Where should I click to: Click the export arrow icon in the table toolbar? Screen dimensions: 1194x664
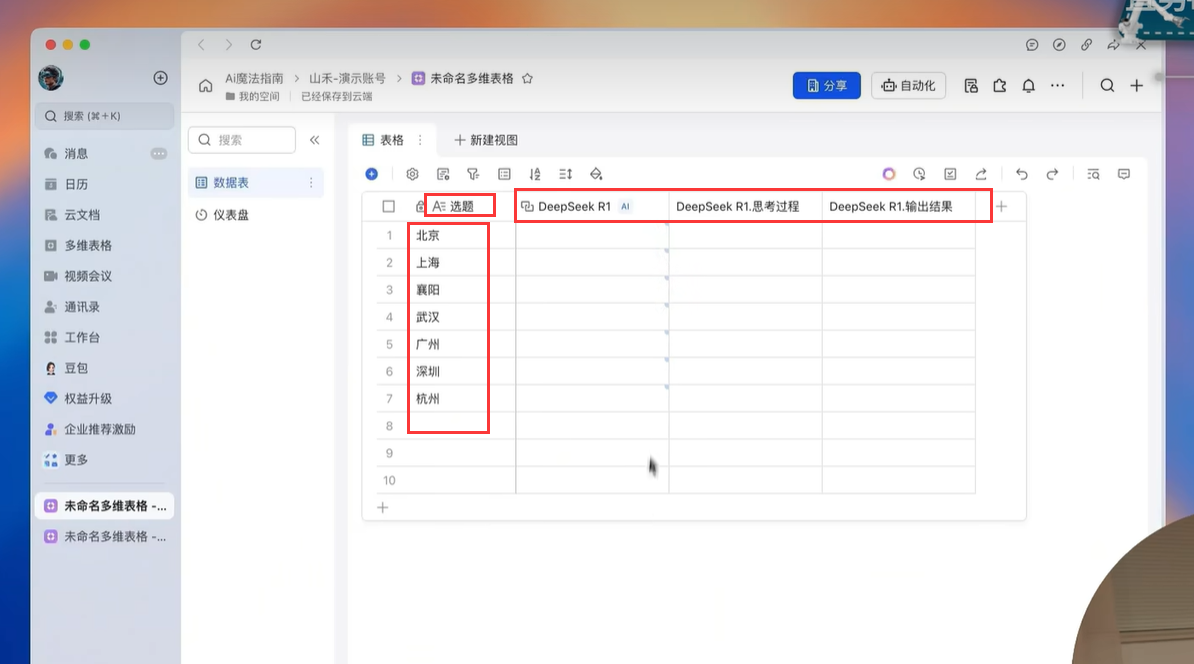tap(981, 174)
